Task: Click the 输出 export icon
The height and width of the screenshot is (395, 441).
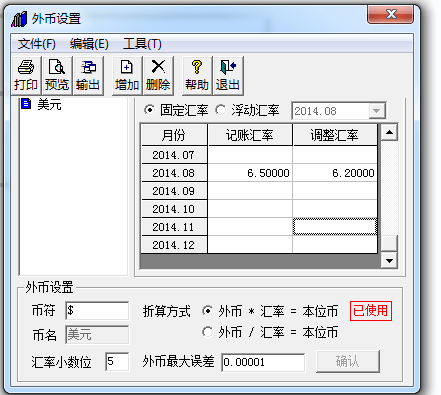Action: 88,76
